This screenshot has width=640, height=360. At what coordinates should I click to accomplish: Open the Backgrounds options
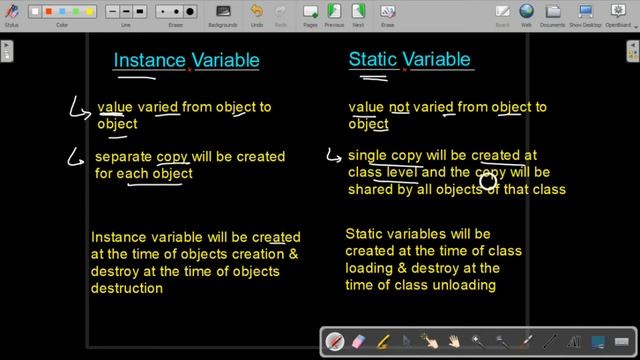(223, 15)
